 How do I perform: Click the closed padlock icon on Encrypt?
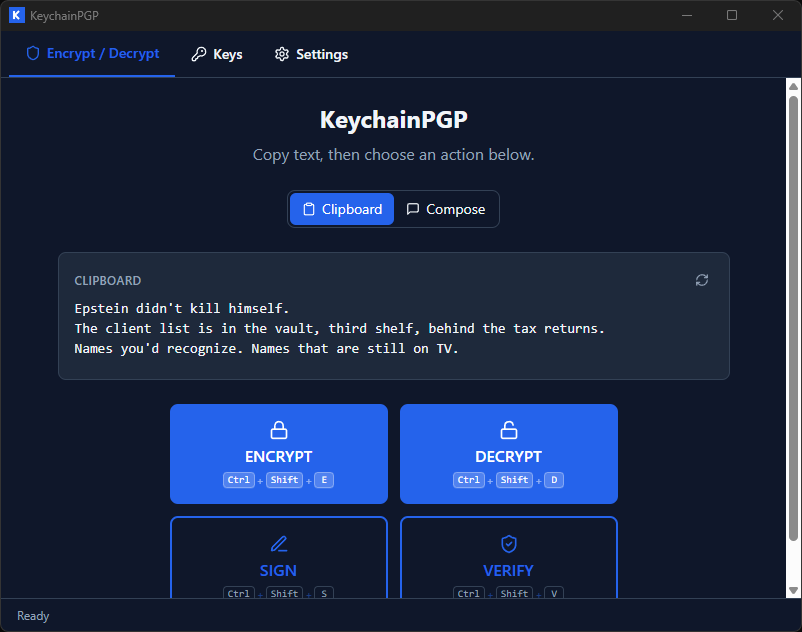coord(278,429)
